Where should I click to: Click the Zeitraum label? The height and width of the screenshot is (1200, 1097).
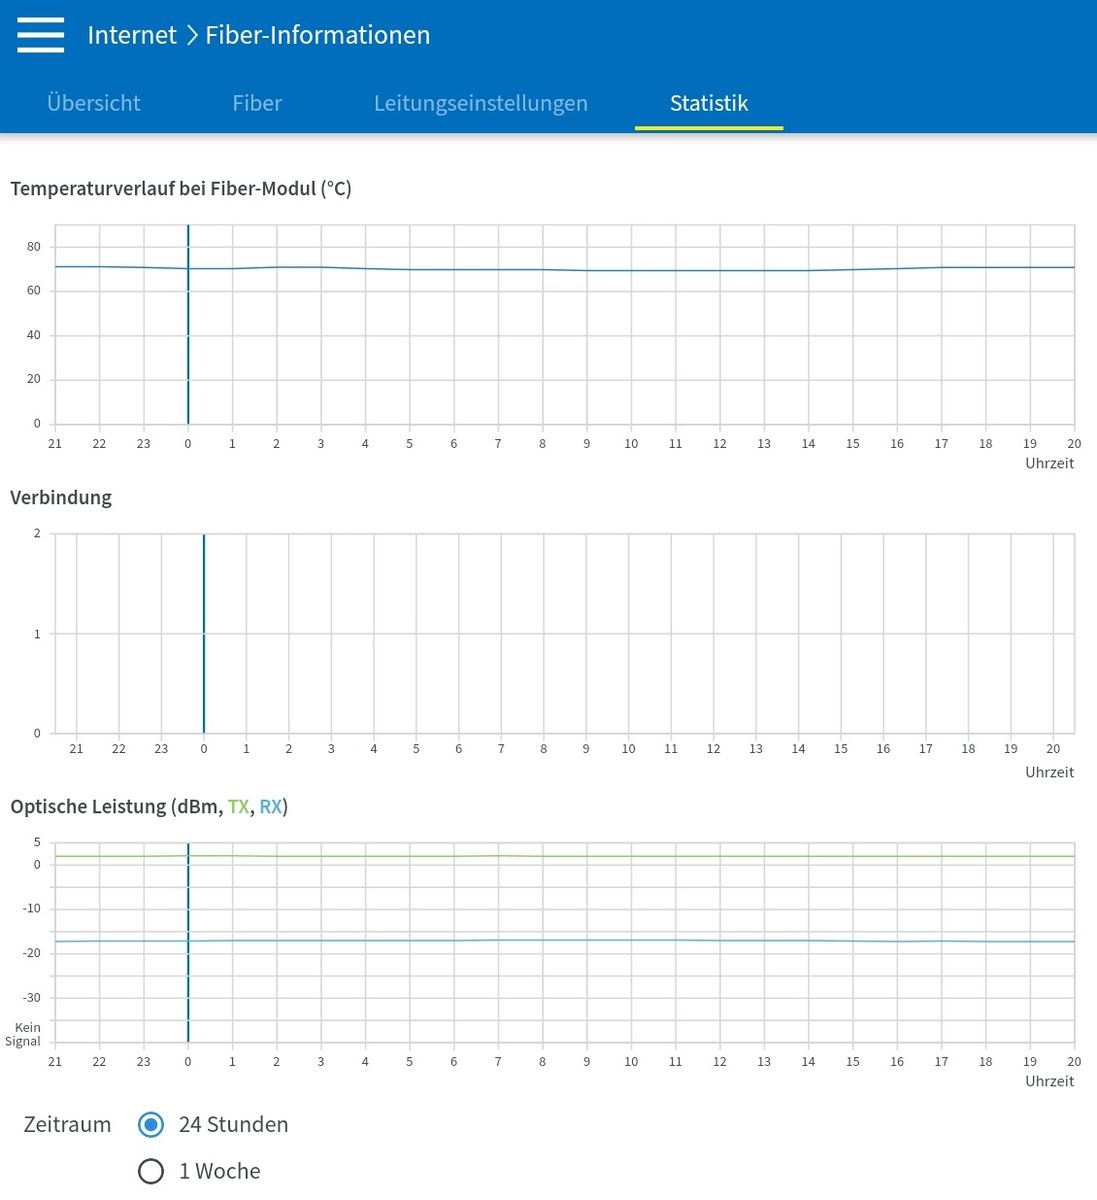tap(67, 1125)
